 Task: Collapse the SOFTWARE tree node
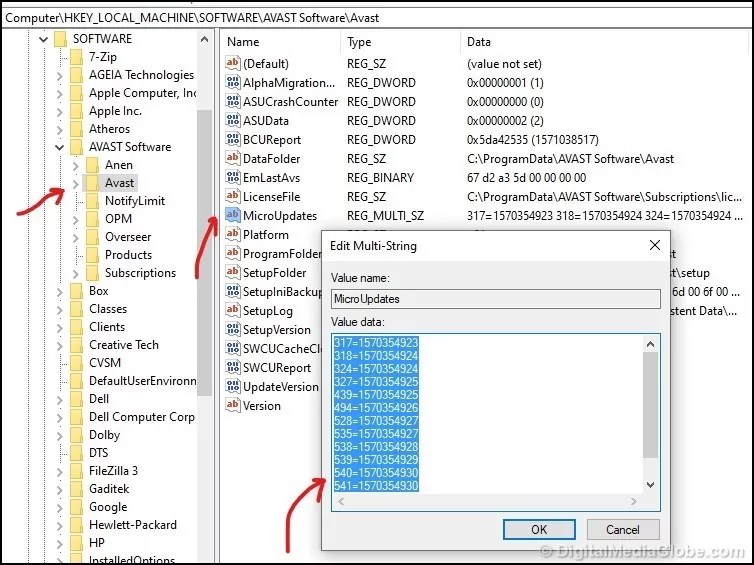point(43,39)
